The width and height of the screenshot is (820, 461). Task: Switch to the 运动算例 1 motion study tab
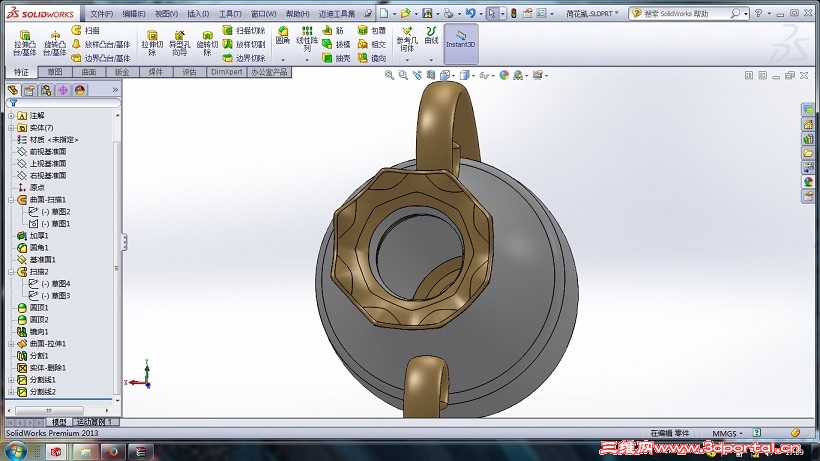pos(95,422)
